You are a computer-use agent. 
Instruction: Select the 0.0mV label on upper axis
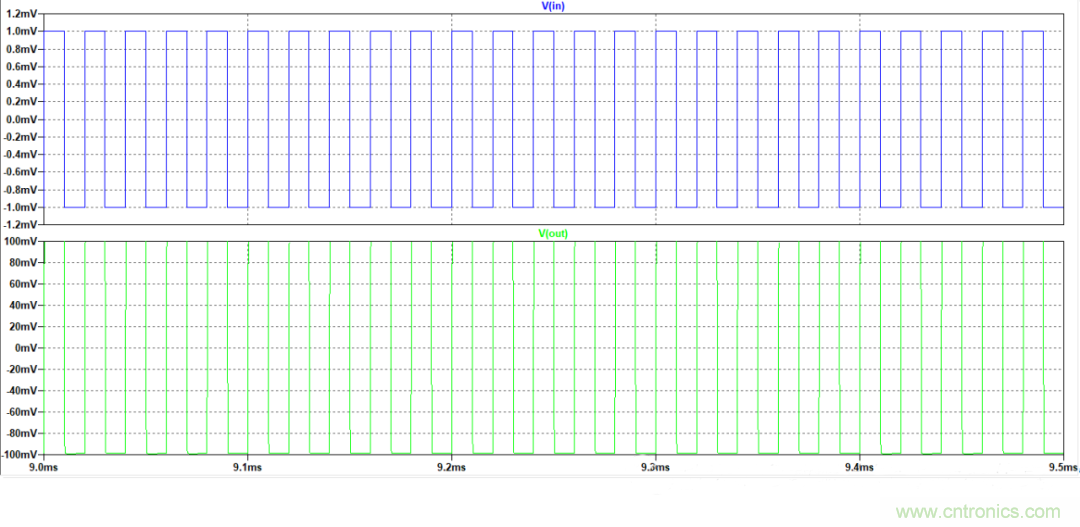[x=20, y=119]
